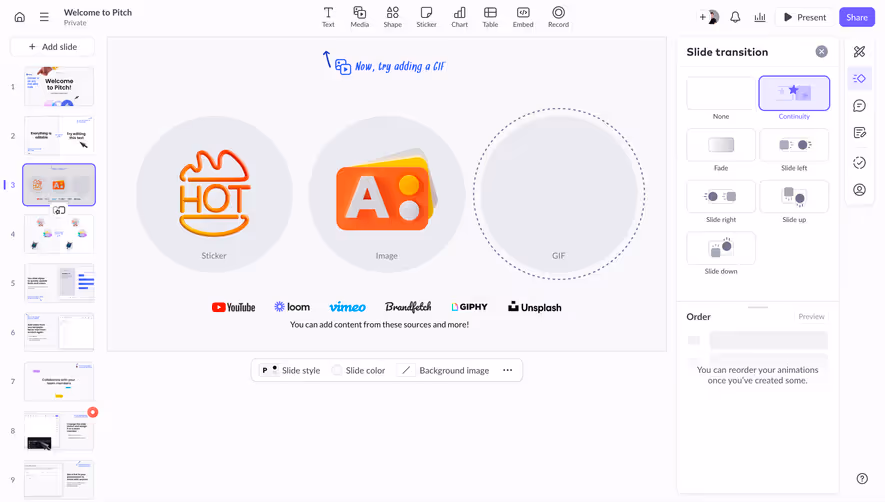Insert a Chart
Viewport: 885px width, 502px height.
[459, 17]
